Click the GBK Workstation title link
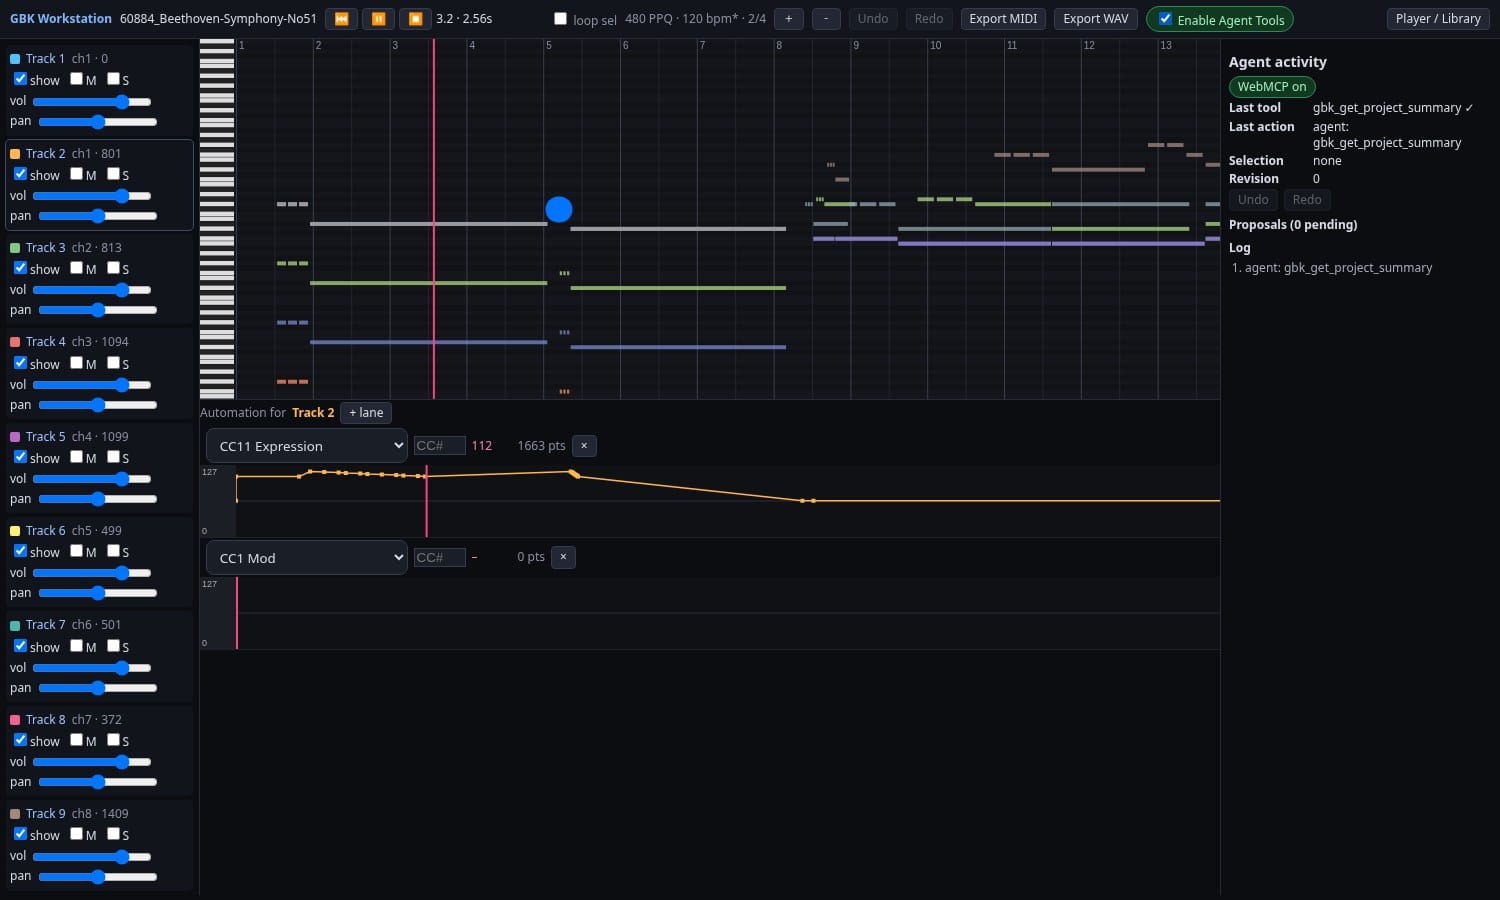 61,19
